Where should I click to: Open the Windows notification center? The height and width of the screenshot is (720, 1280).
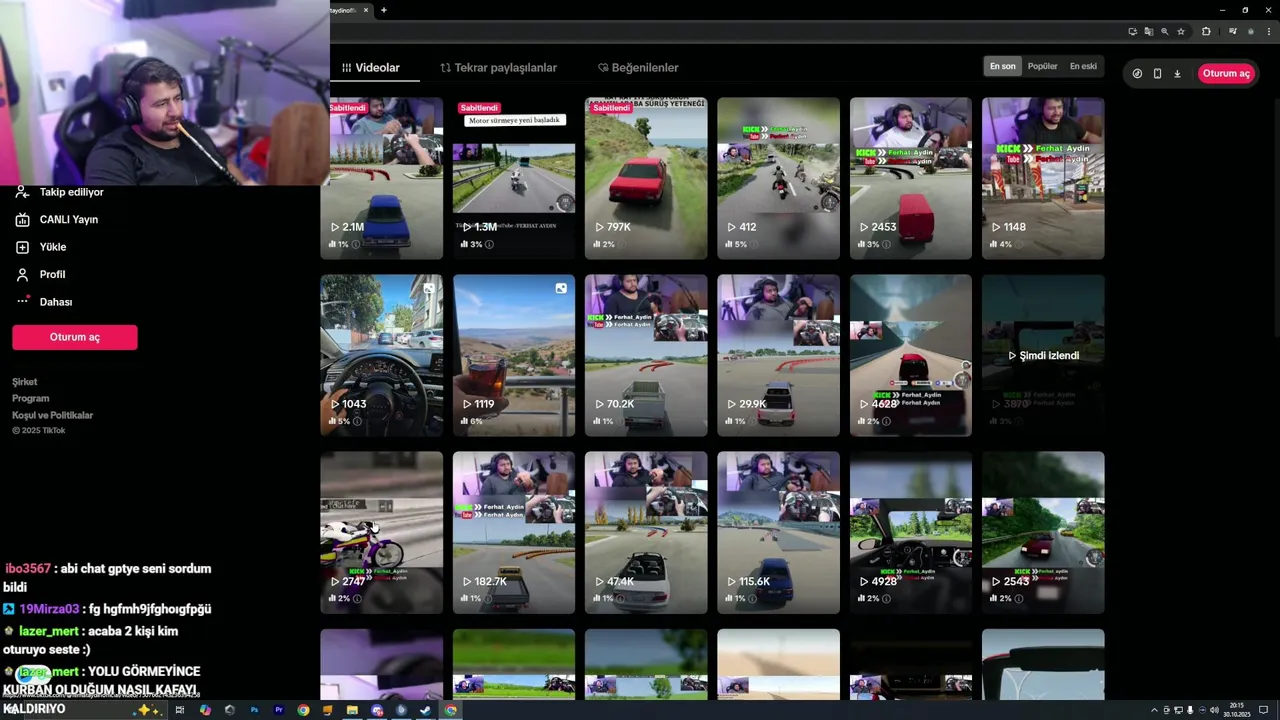pyautogui.click(x=1264, y=710)
